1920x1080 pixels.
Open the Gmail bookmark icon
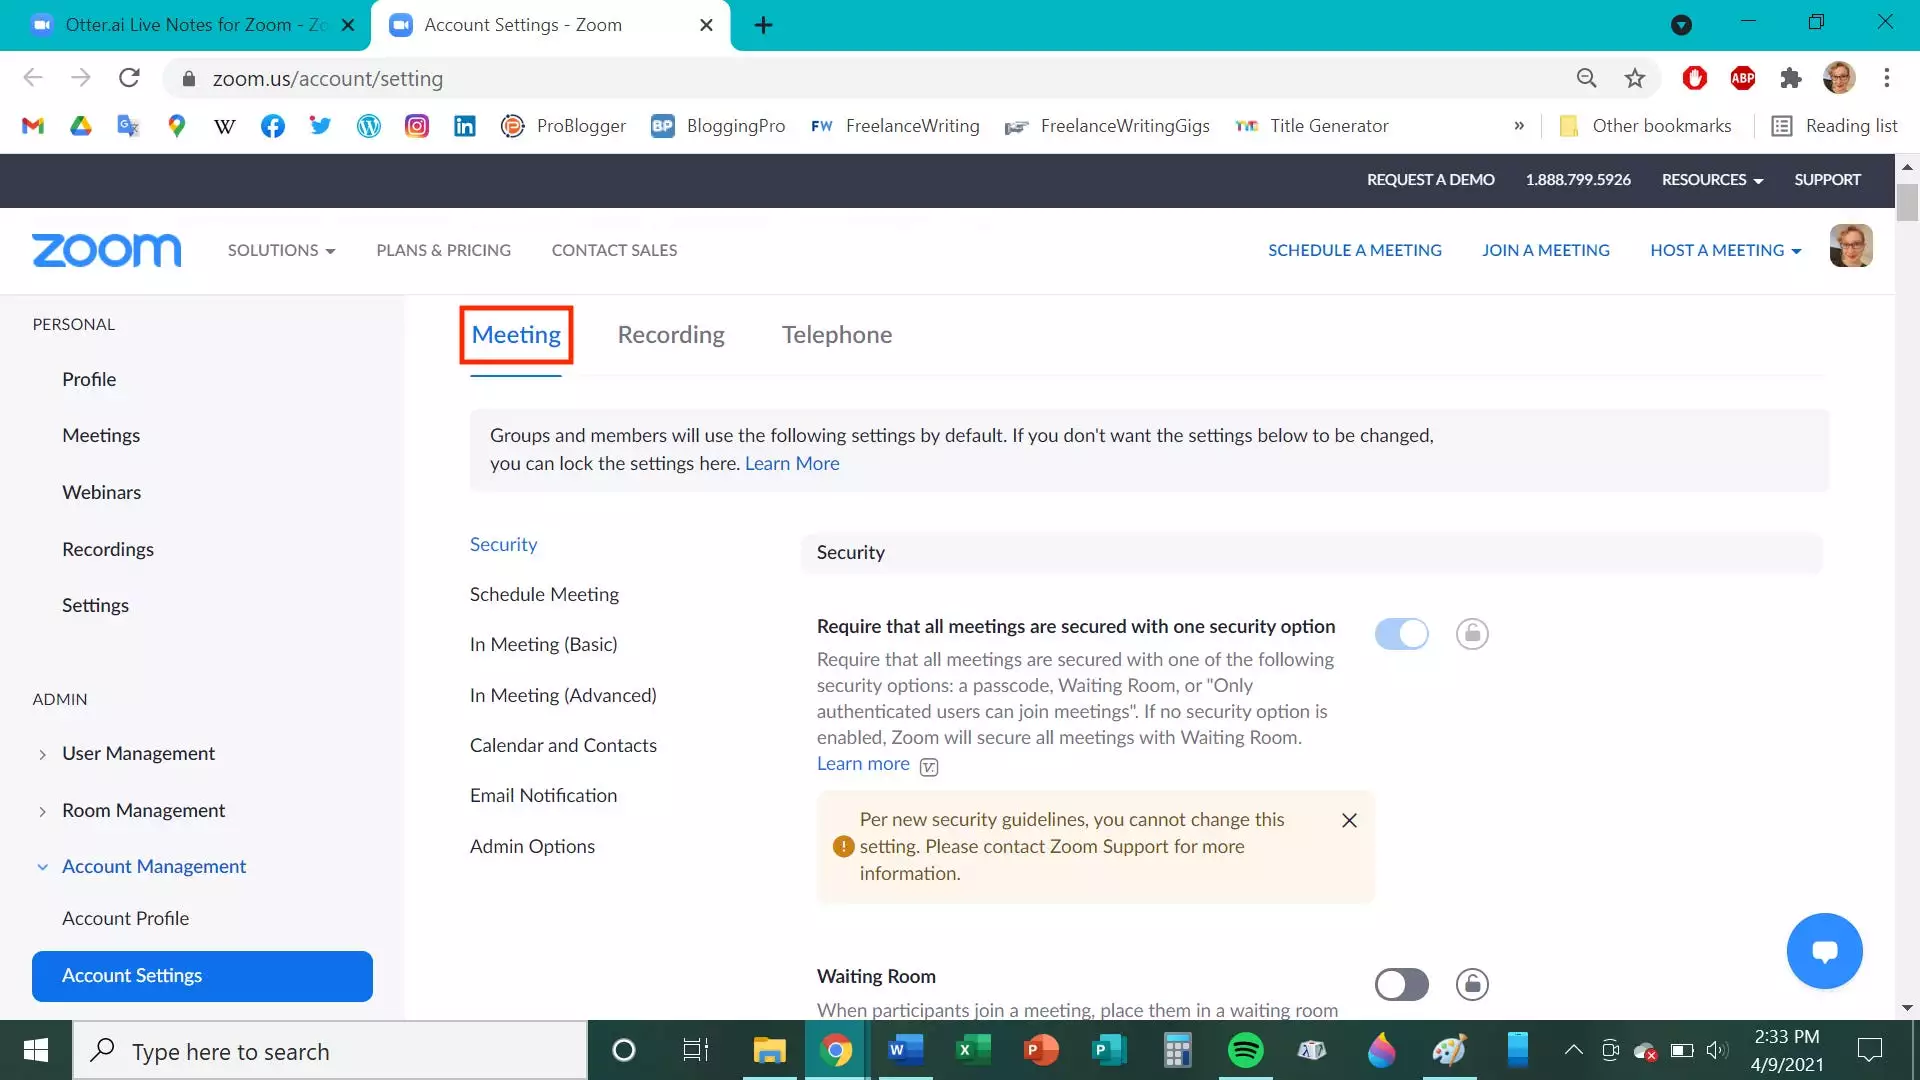[33, 126]
